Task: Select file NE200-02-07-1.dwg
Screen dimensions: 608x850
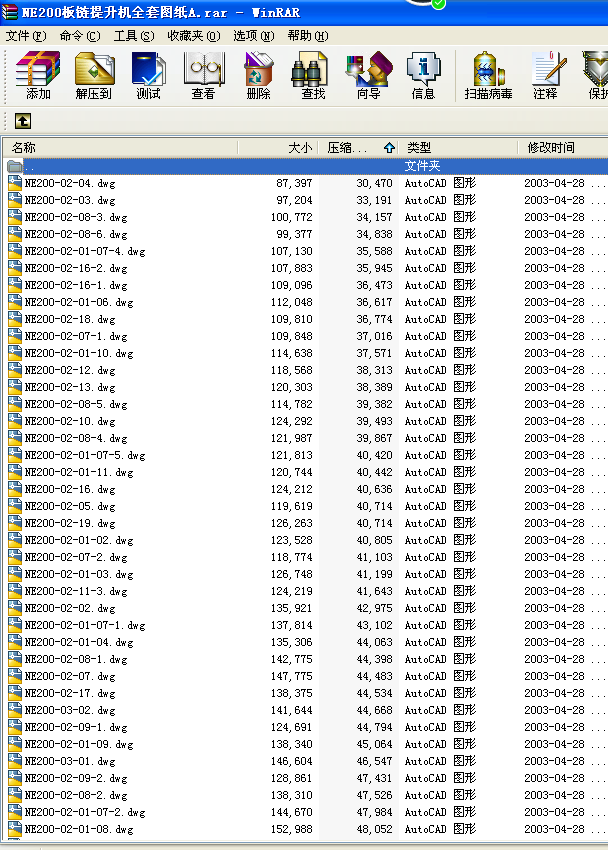Action: [x=76, y=336]
